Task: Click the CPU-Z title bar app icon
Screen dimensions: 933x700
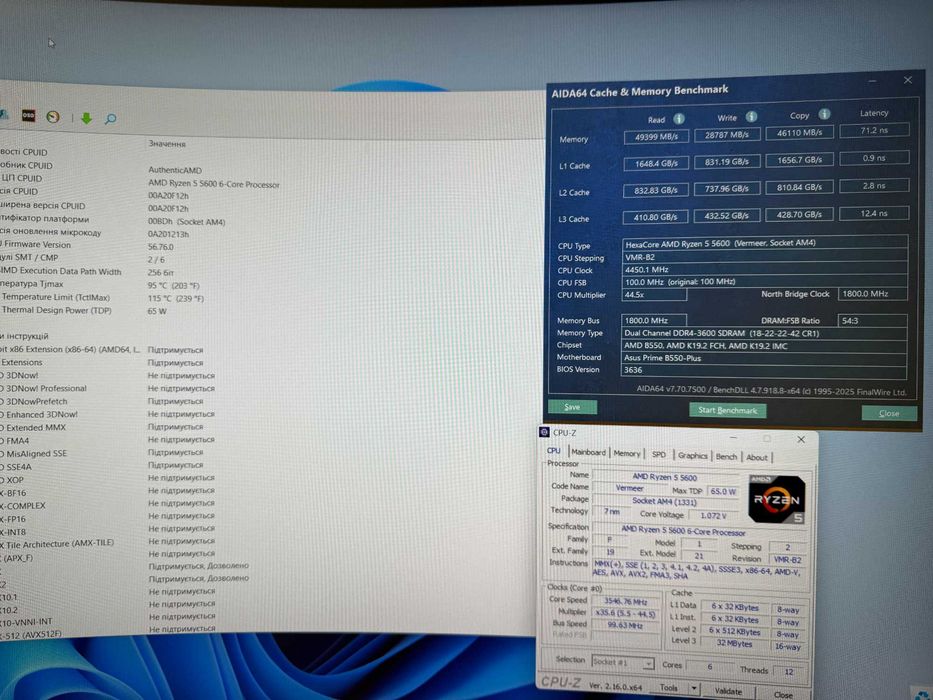Action: (544, 432)
